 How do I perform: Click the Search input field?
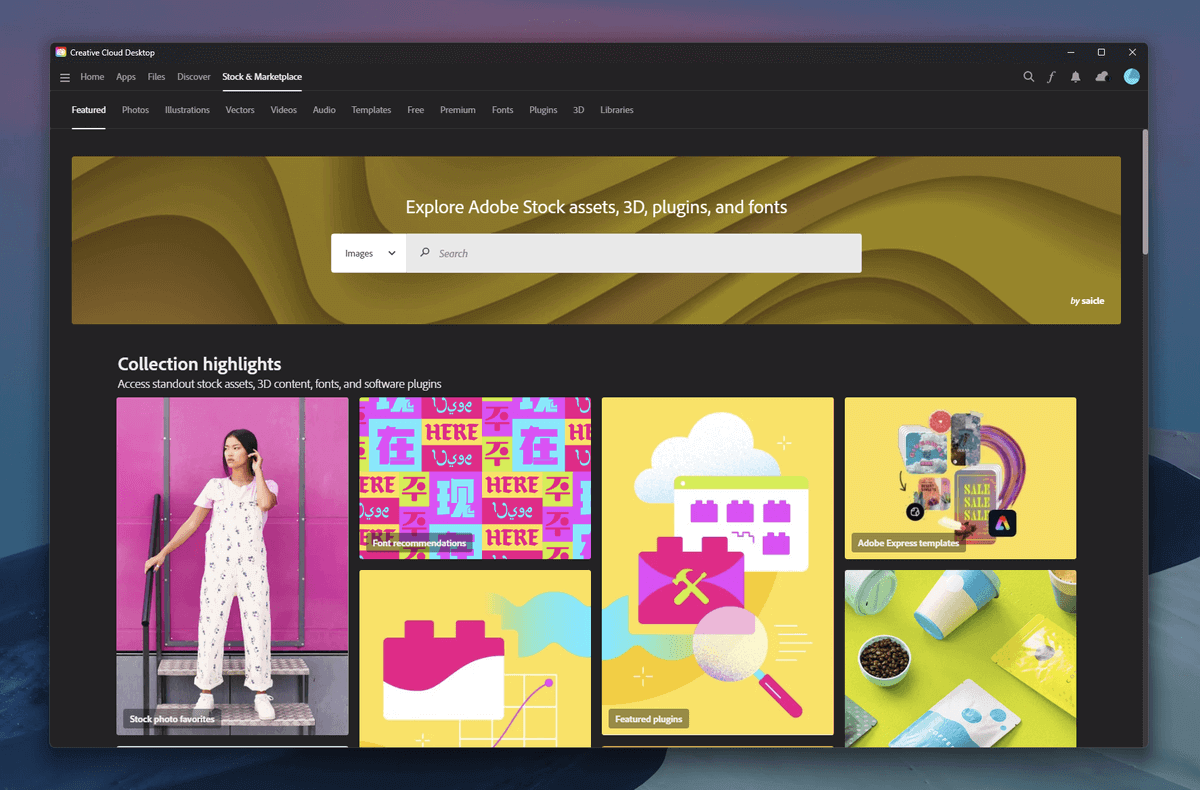pyautogui.click(x=634, y=253)
